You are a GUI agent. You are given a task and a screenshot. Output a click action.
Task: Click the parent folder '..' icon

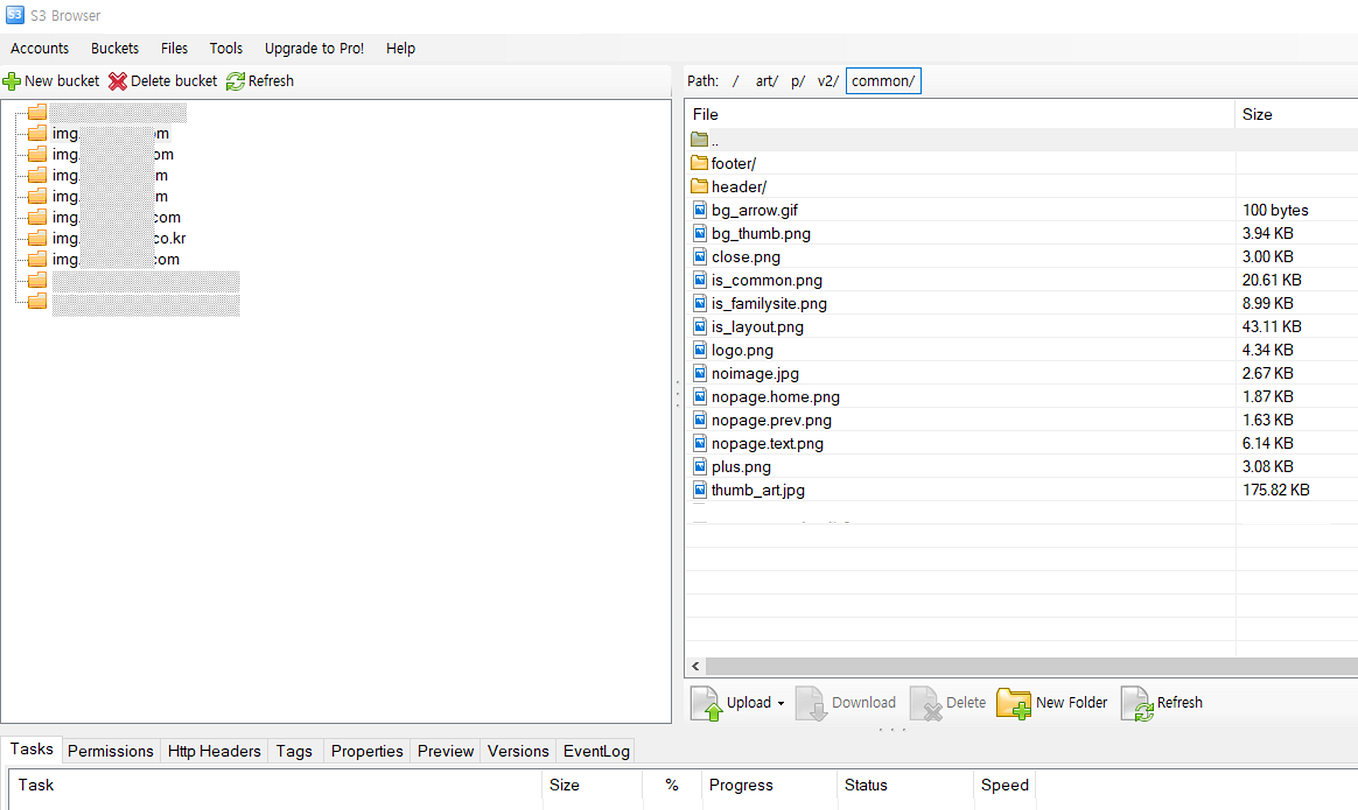pyautogui.click(x=699, y=139)
